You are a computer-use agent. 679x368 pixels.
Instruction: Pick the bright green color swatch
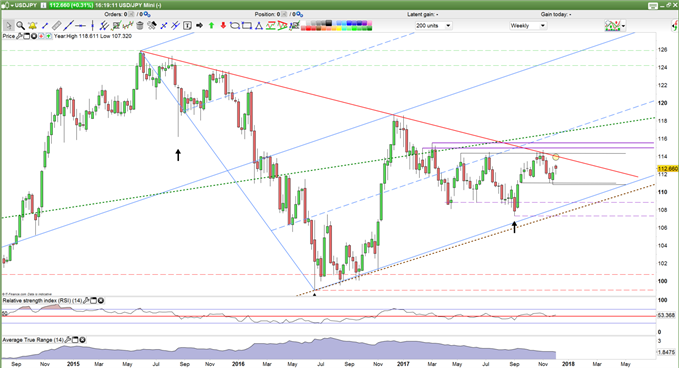click(x=354, y=28)
